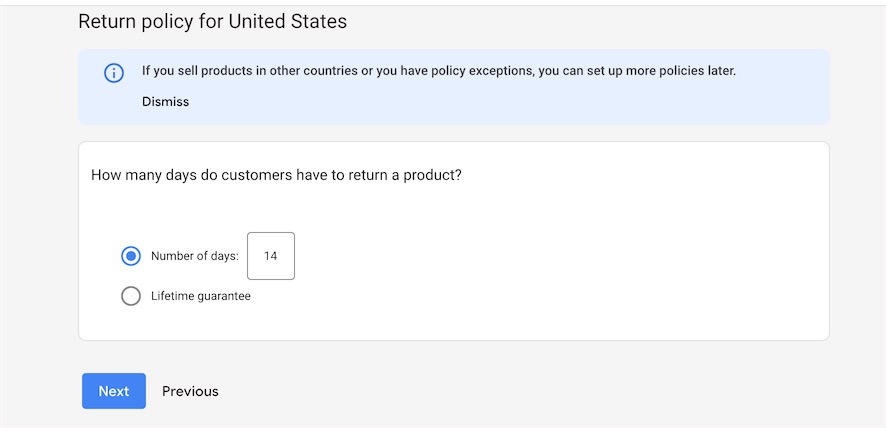Click the word 'guarantee' beside the radio
886x428 pixels.
click(x=224, y=296)
